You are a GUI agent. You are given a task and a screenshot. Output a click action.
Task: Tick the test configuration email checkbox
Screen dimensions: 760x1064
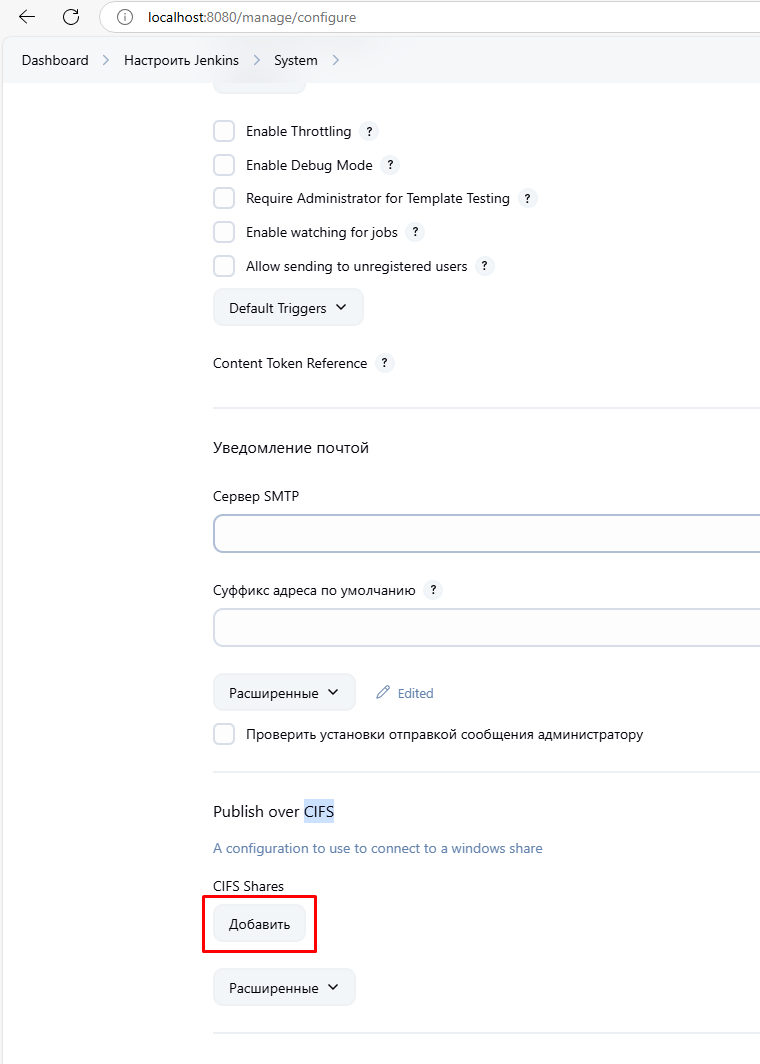224,734
